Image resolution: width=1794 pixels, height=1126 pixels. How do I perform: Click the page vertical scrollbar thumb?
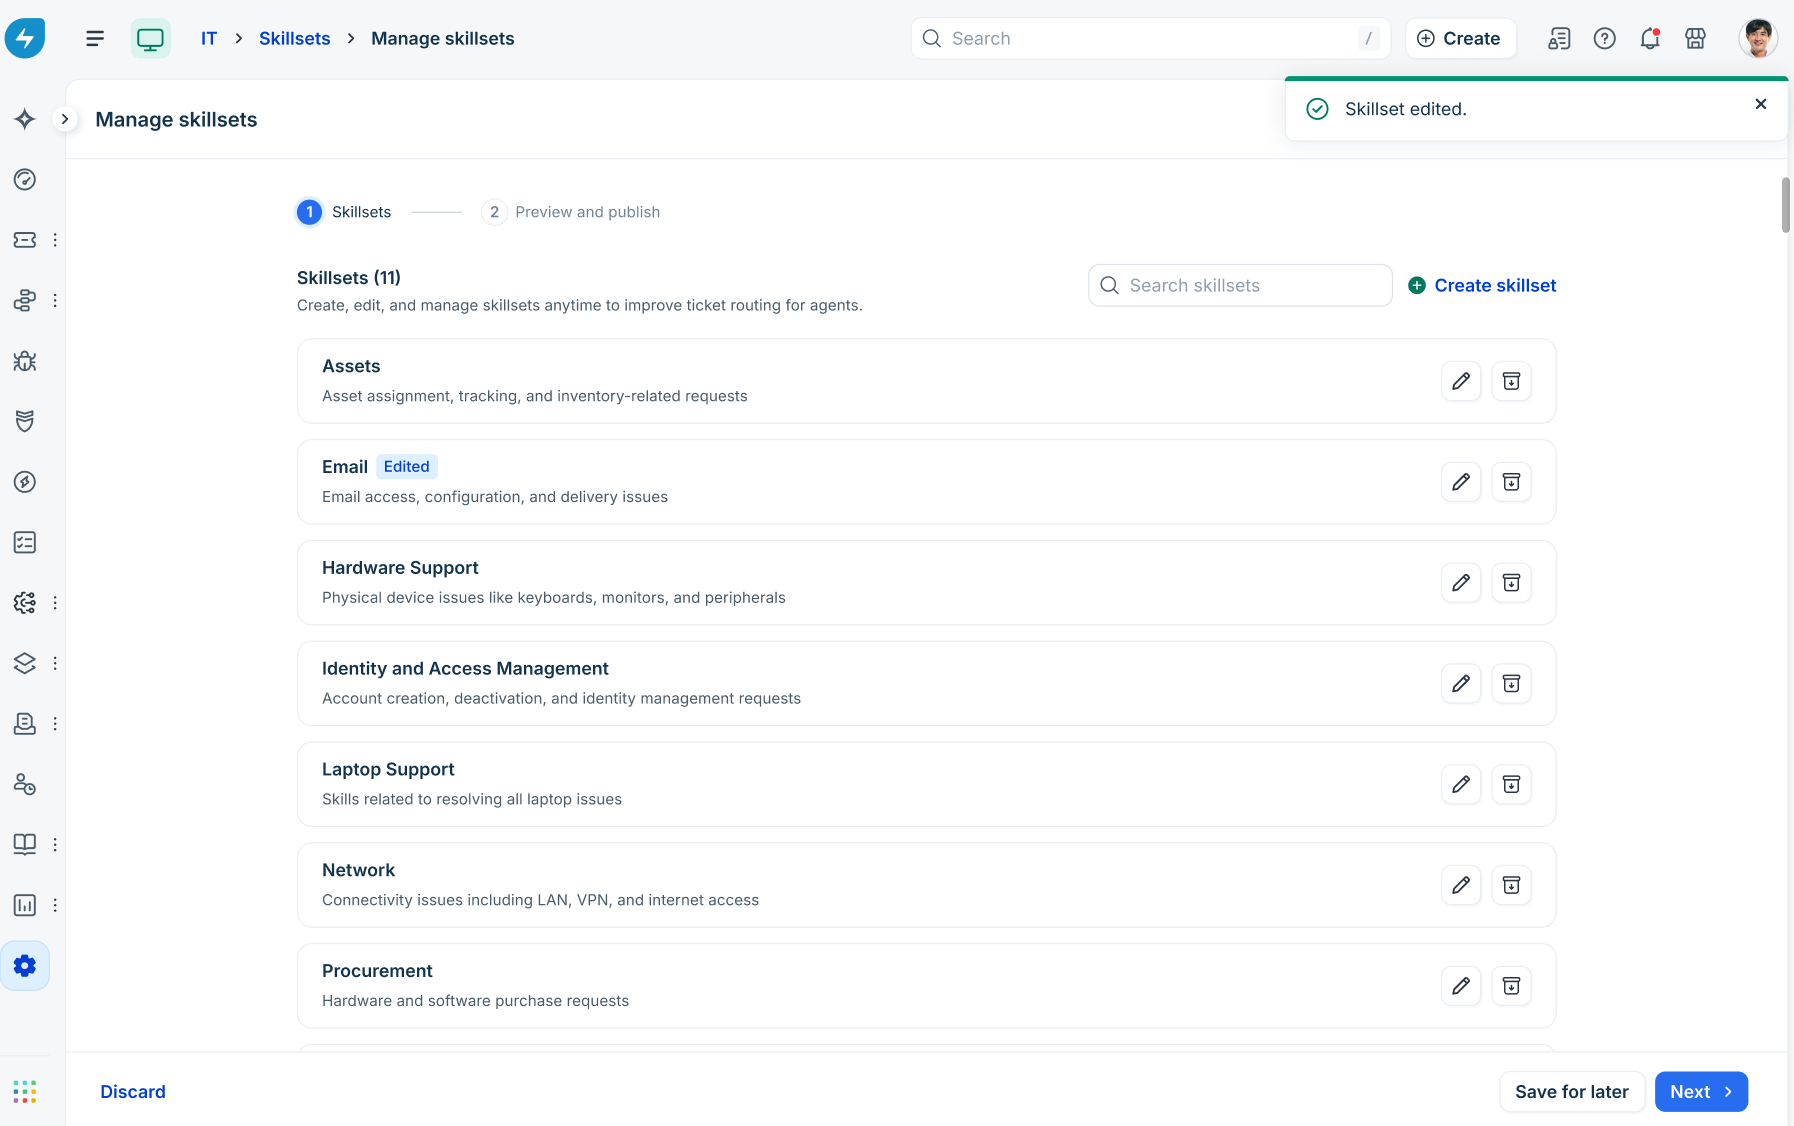(1786, 205)
